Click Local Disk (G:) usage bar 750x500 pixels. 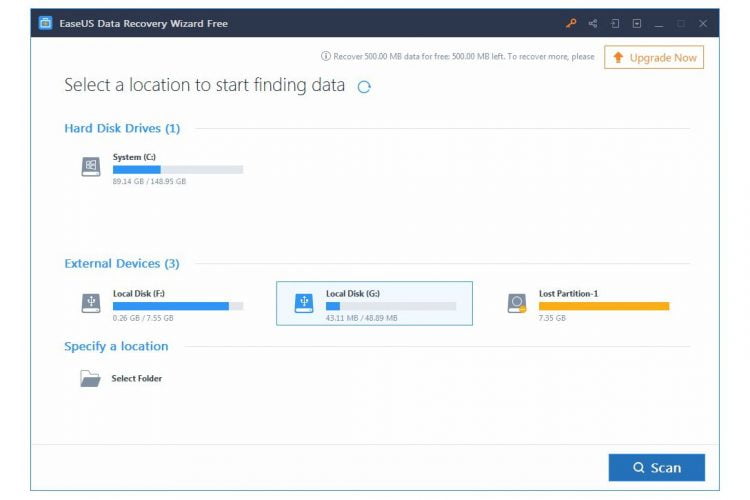pyautogui.click(x=391, y=306)
